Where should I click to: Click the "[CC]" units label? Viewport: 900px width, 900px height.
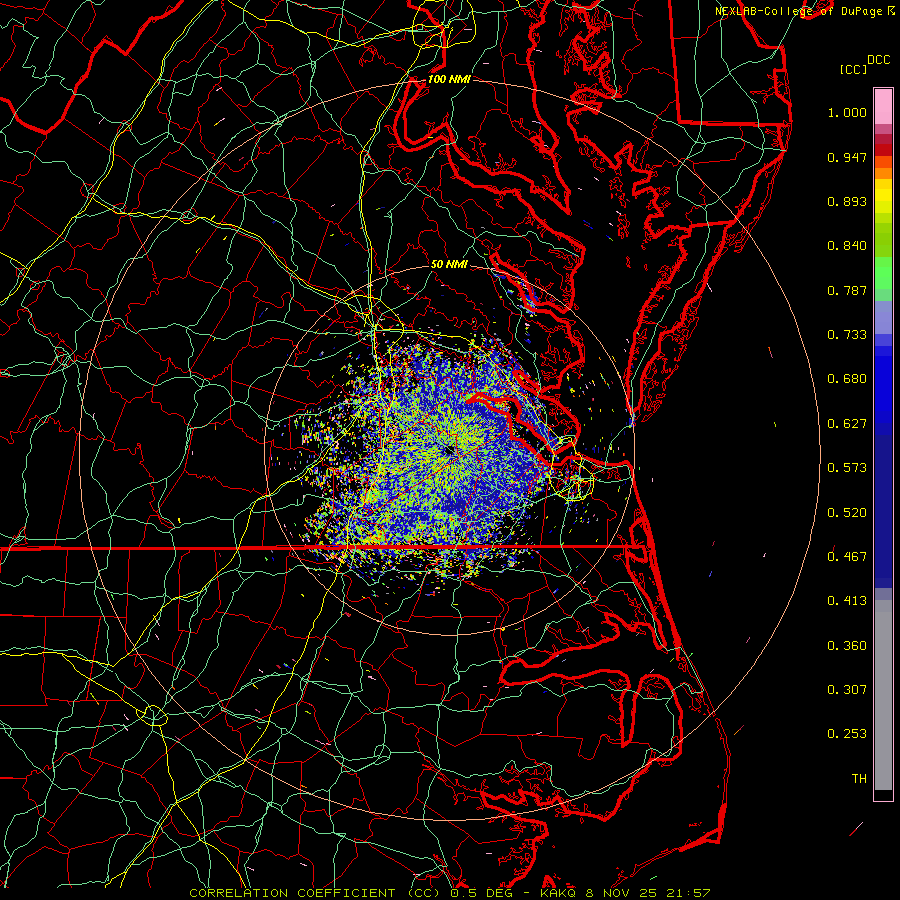click(x=854, y=69)
